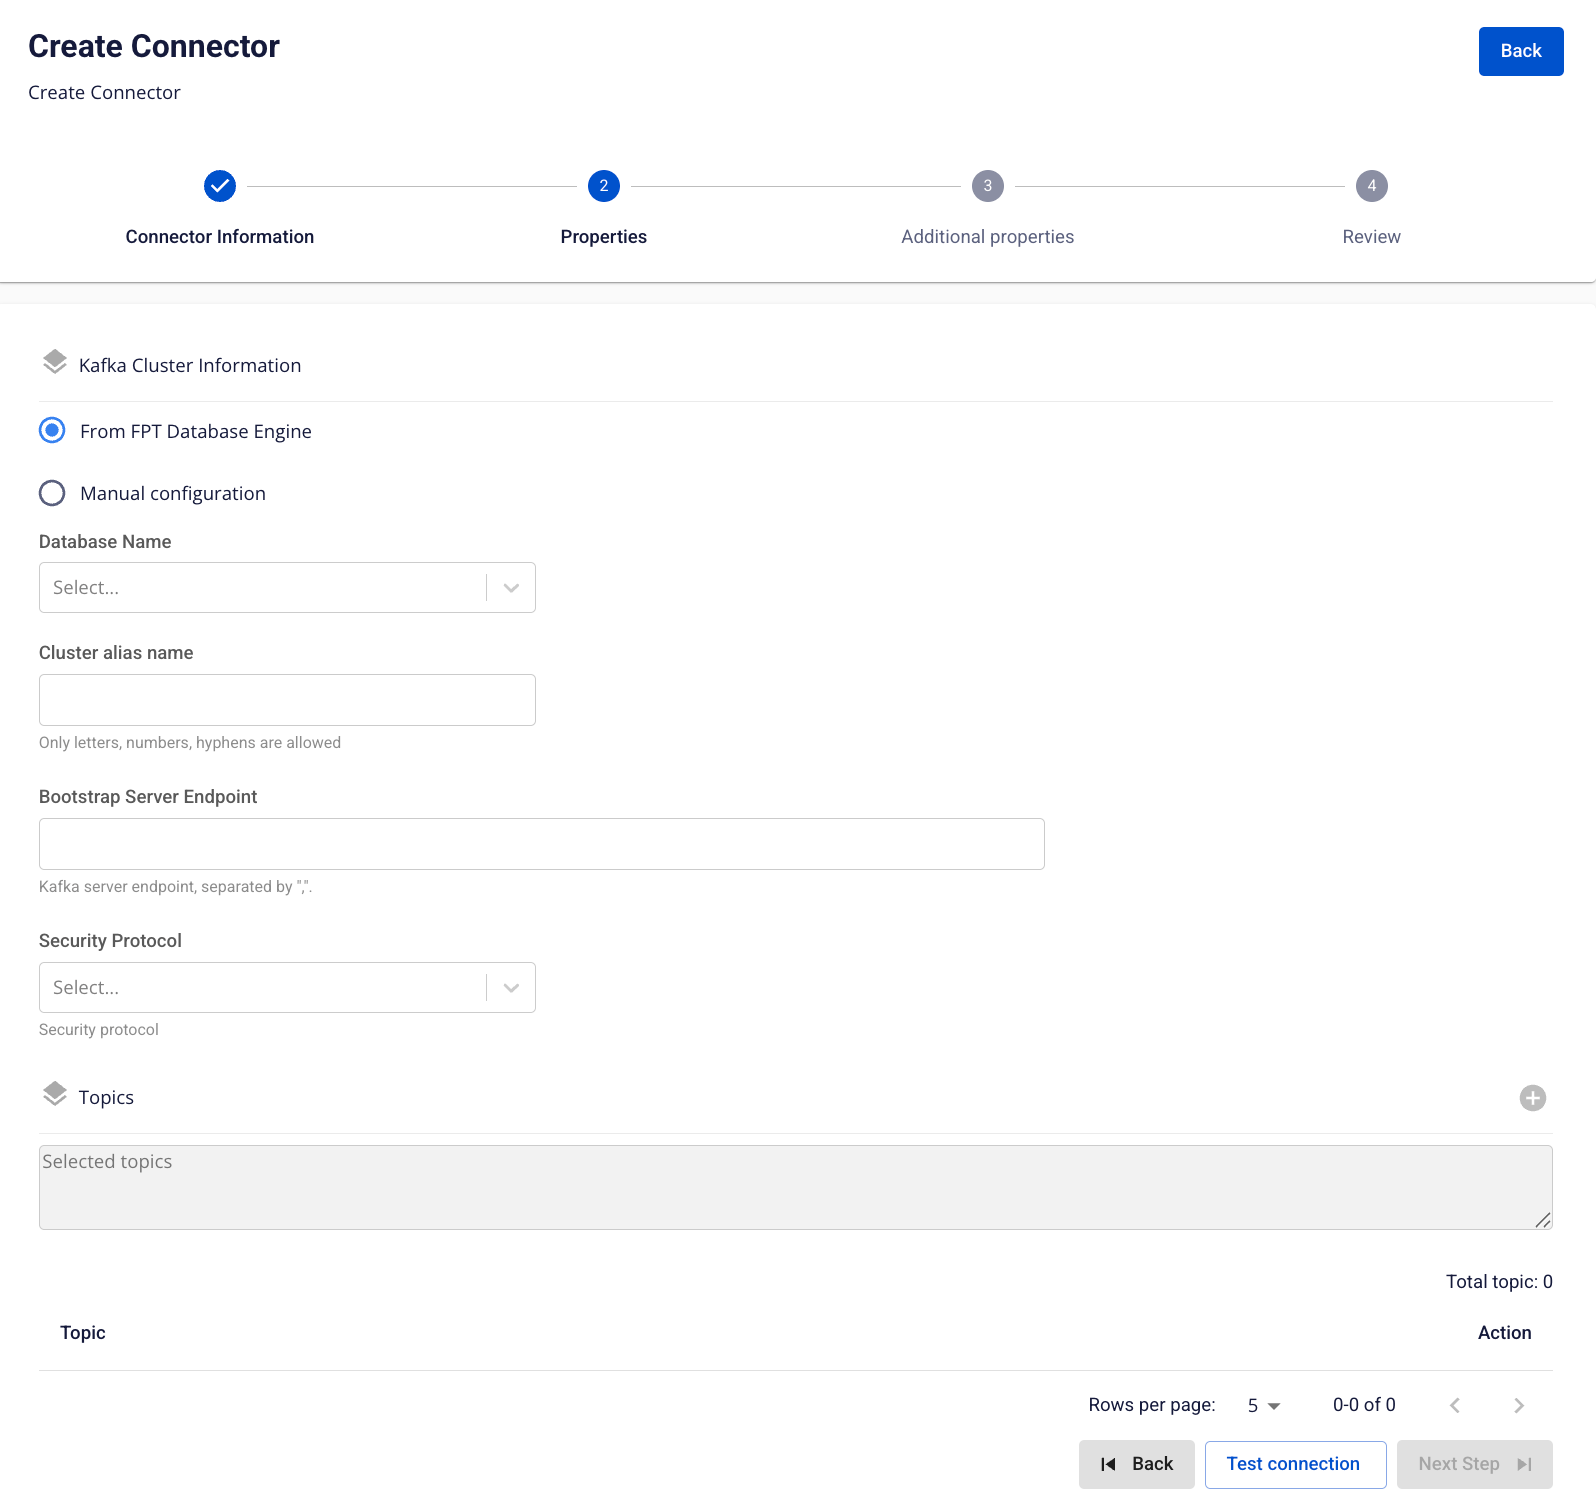Click the Next Step button
The height and width of the screenshot is (1498, 1596).
tap(1475, 1464)
